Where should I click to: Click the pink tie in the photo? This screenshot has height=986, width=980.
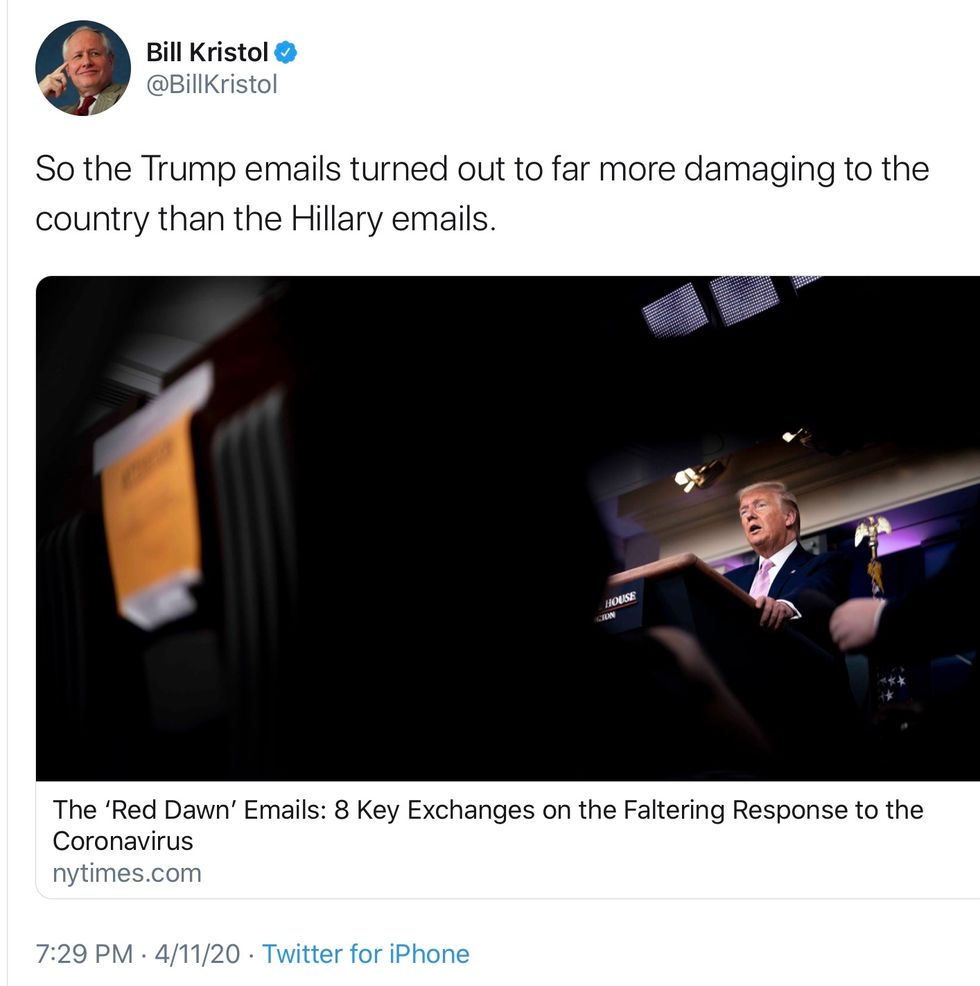click(763, 578)
